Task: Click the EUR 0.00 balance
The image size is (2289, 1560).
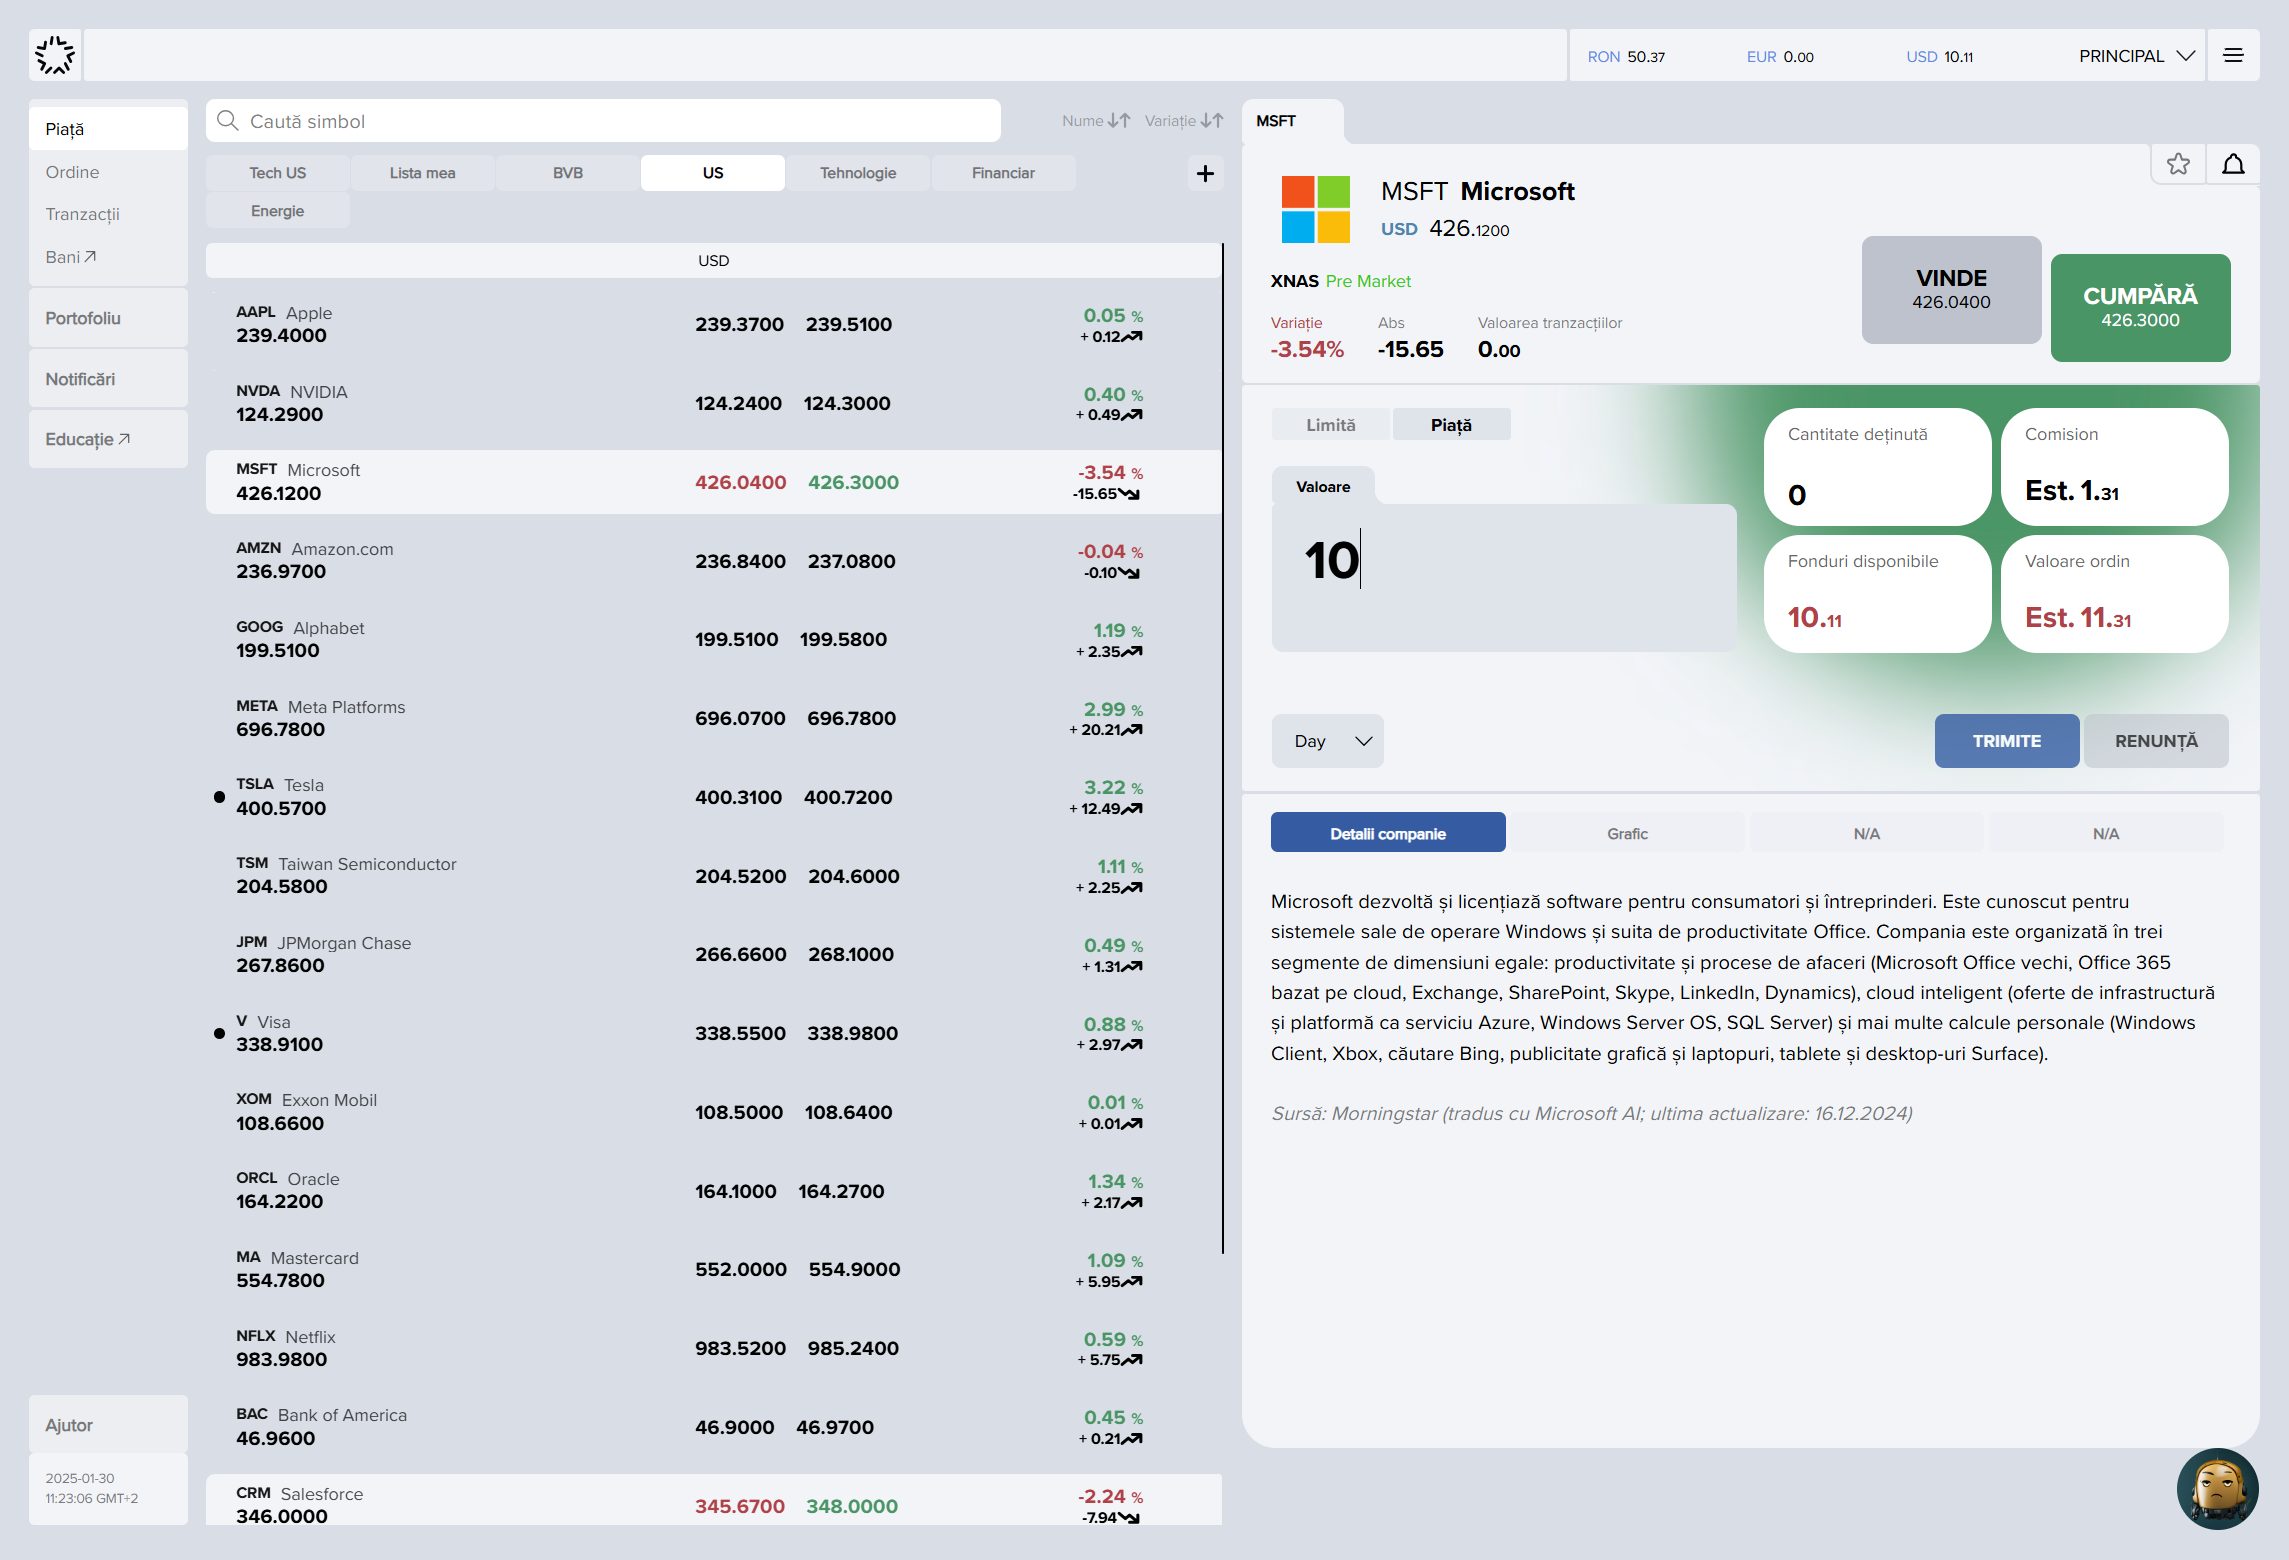Action: click(1780, 57)
